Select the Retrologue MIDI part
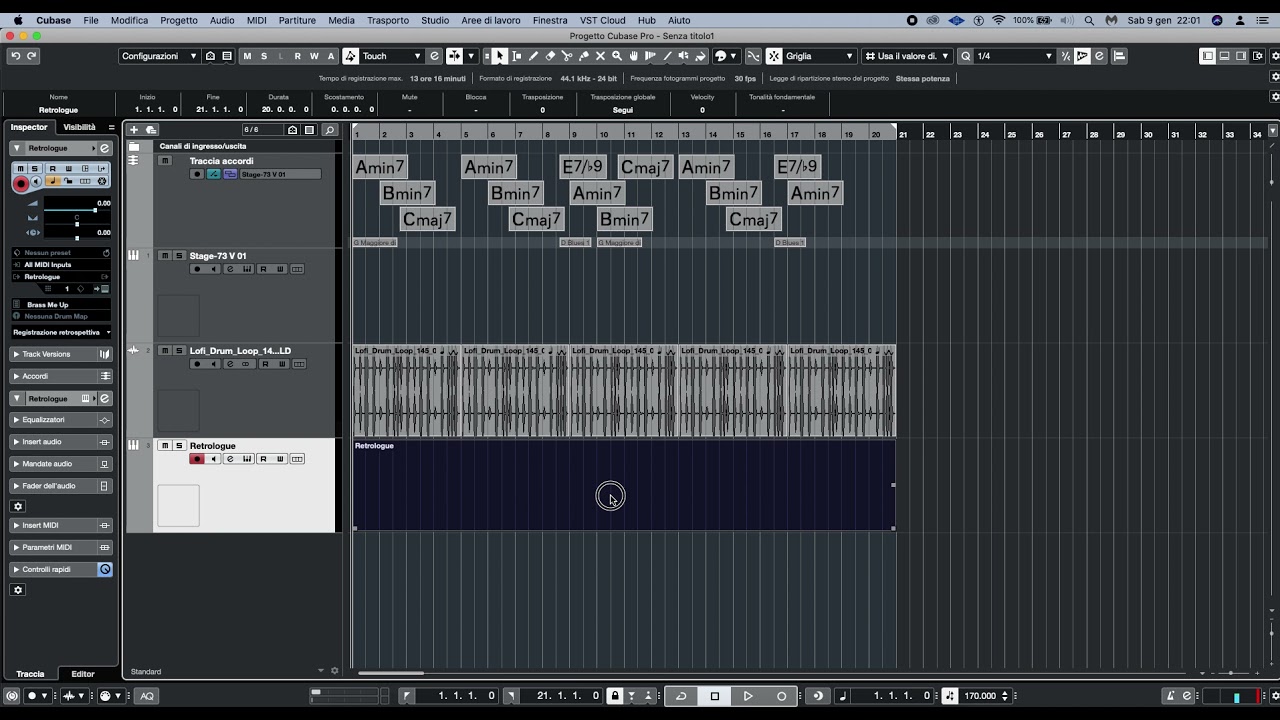1280x720 pixels. [x=624, y=485]
